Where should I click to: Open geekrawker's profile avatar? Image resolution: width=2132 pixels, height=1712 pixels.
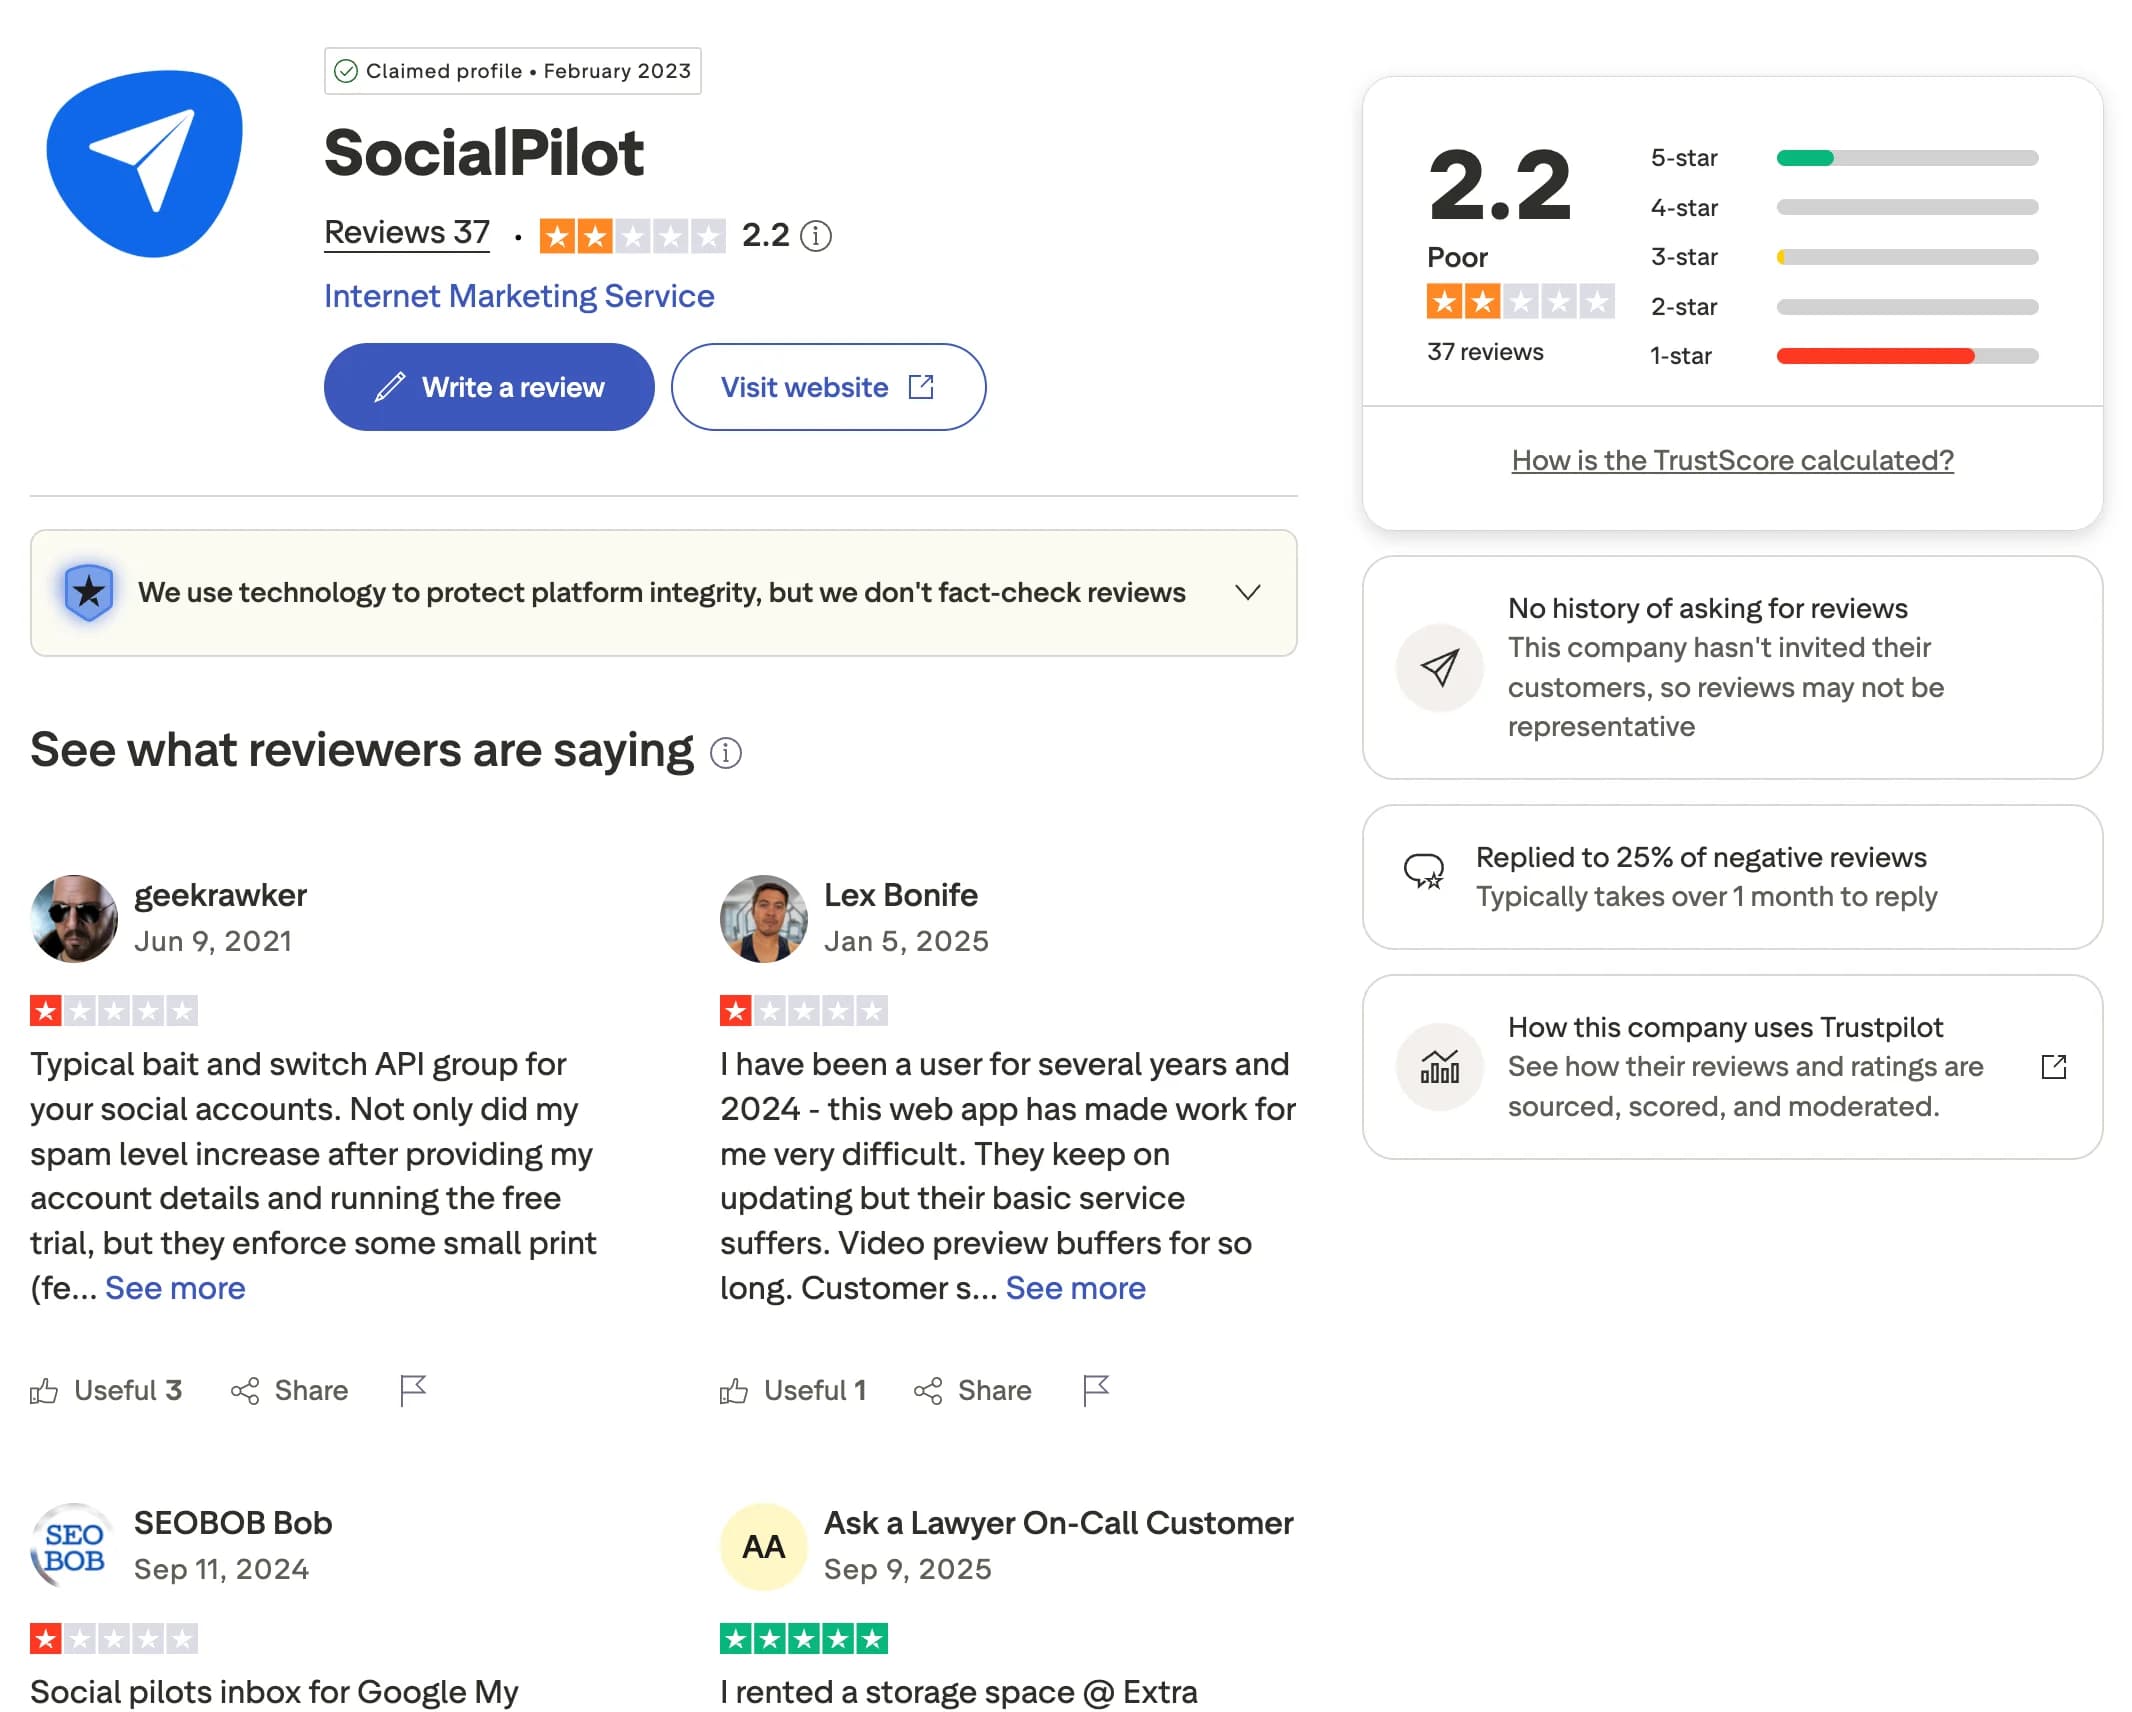tap(74, 919)
